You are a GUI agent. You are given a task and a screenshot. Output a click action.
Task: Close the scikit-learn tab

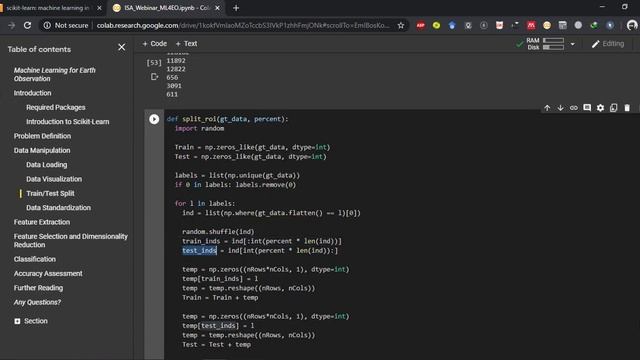coord(99,8)
